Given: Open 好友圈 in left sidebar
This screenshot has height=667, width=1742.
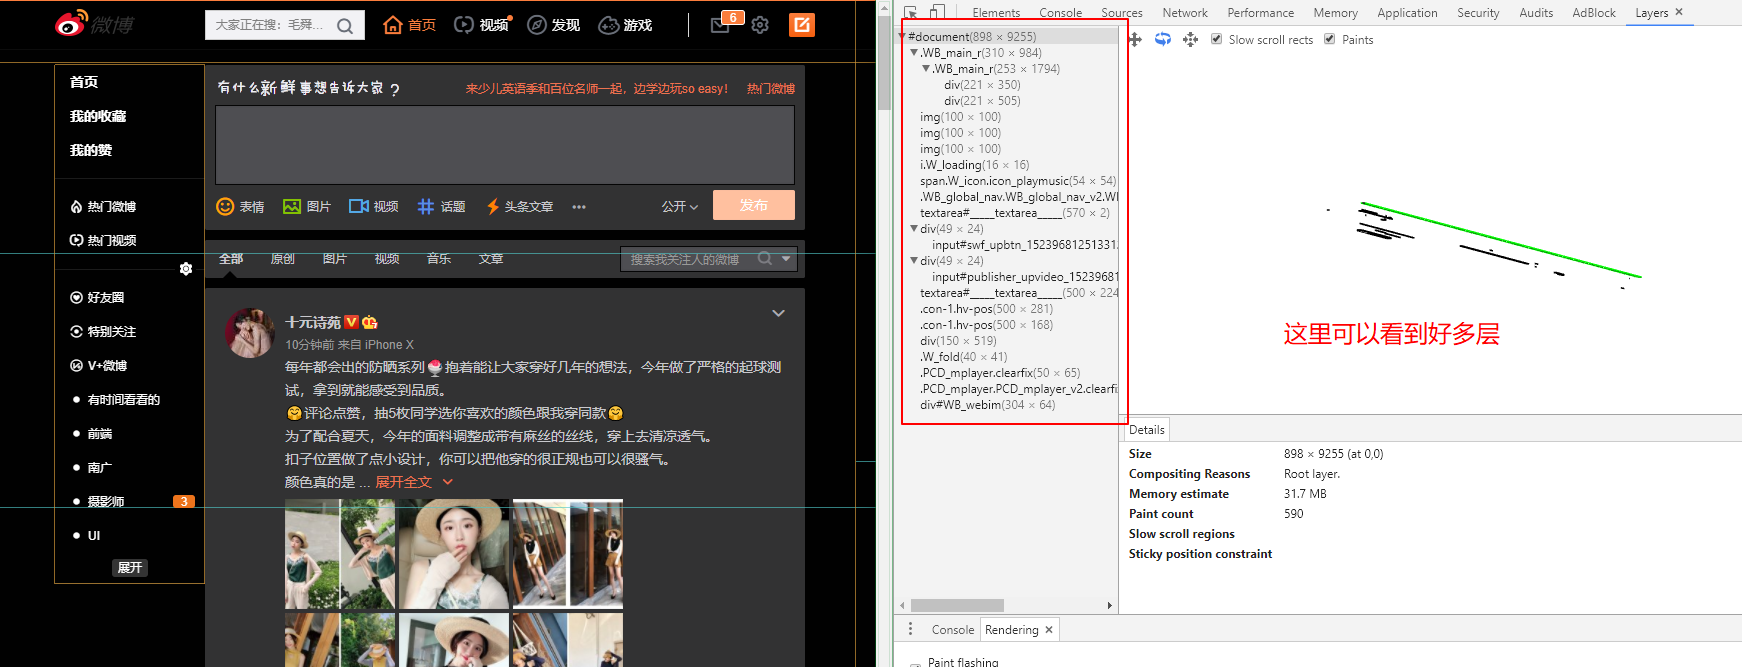Looking at the screenshot, I should pyautogui.click(x=97, y=297).
